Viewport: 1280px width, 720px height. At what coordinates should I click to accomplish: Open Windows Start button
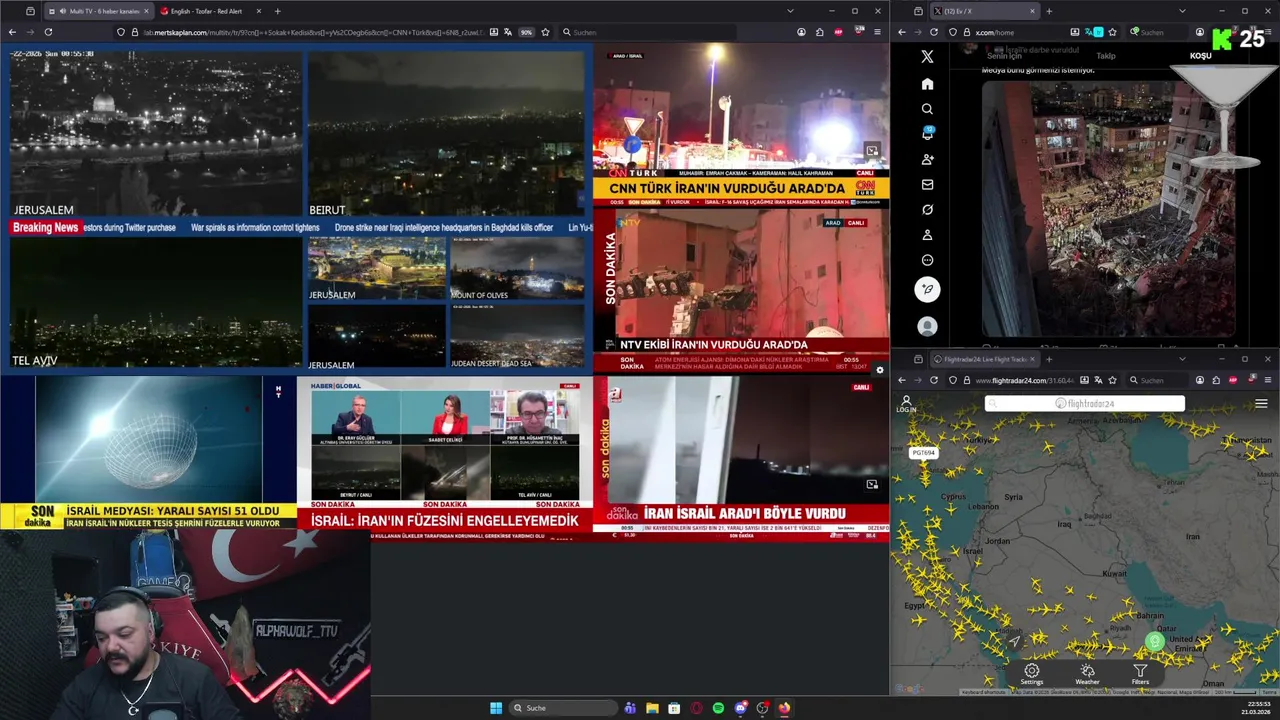coord(496,708)
